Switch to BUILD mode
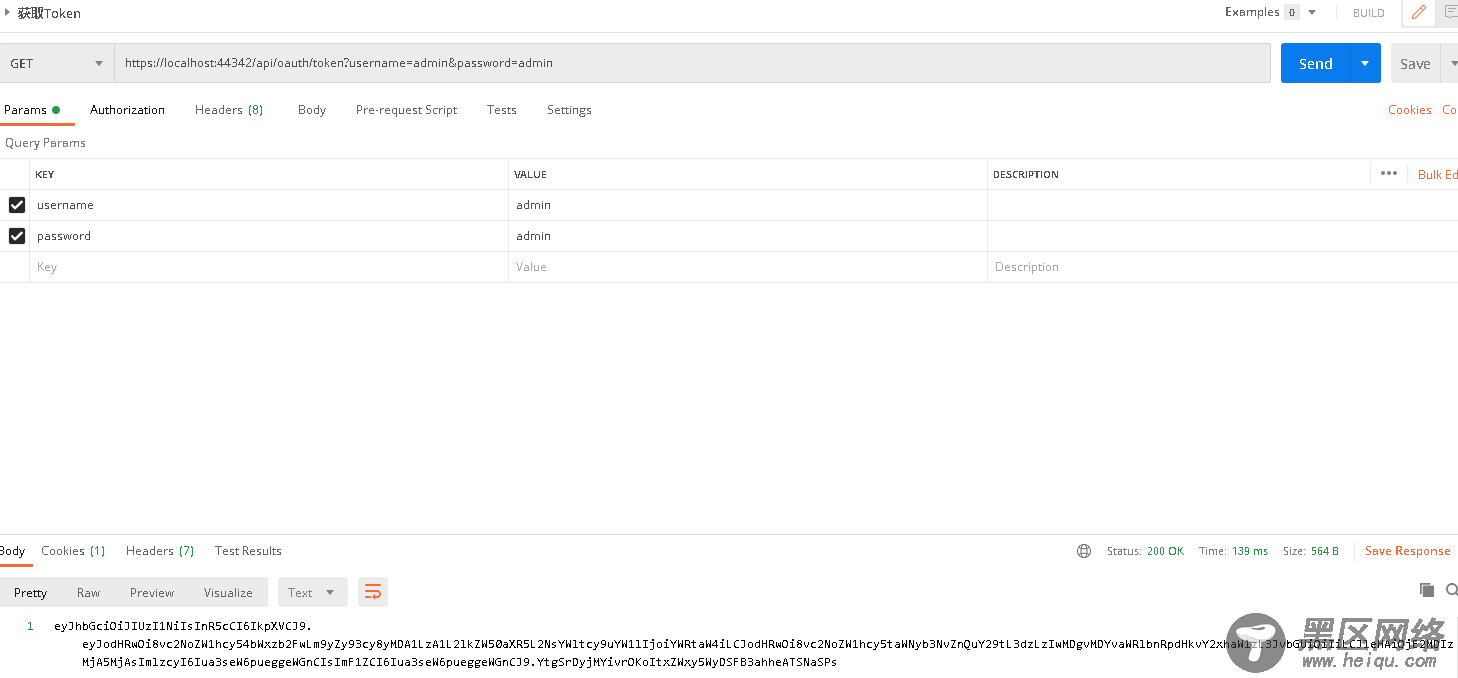 click(x=1368, y=13)
